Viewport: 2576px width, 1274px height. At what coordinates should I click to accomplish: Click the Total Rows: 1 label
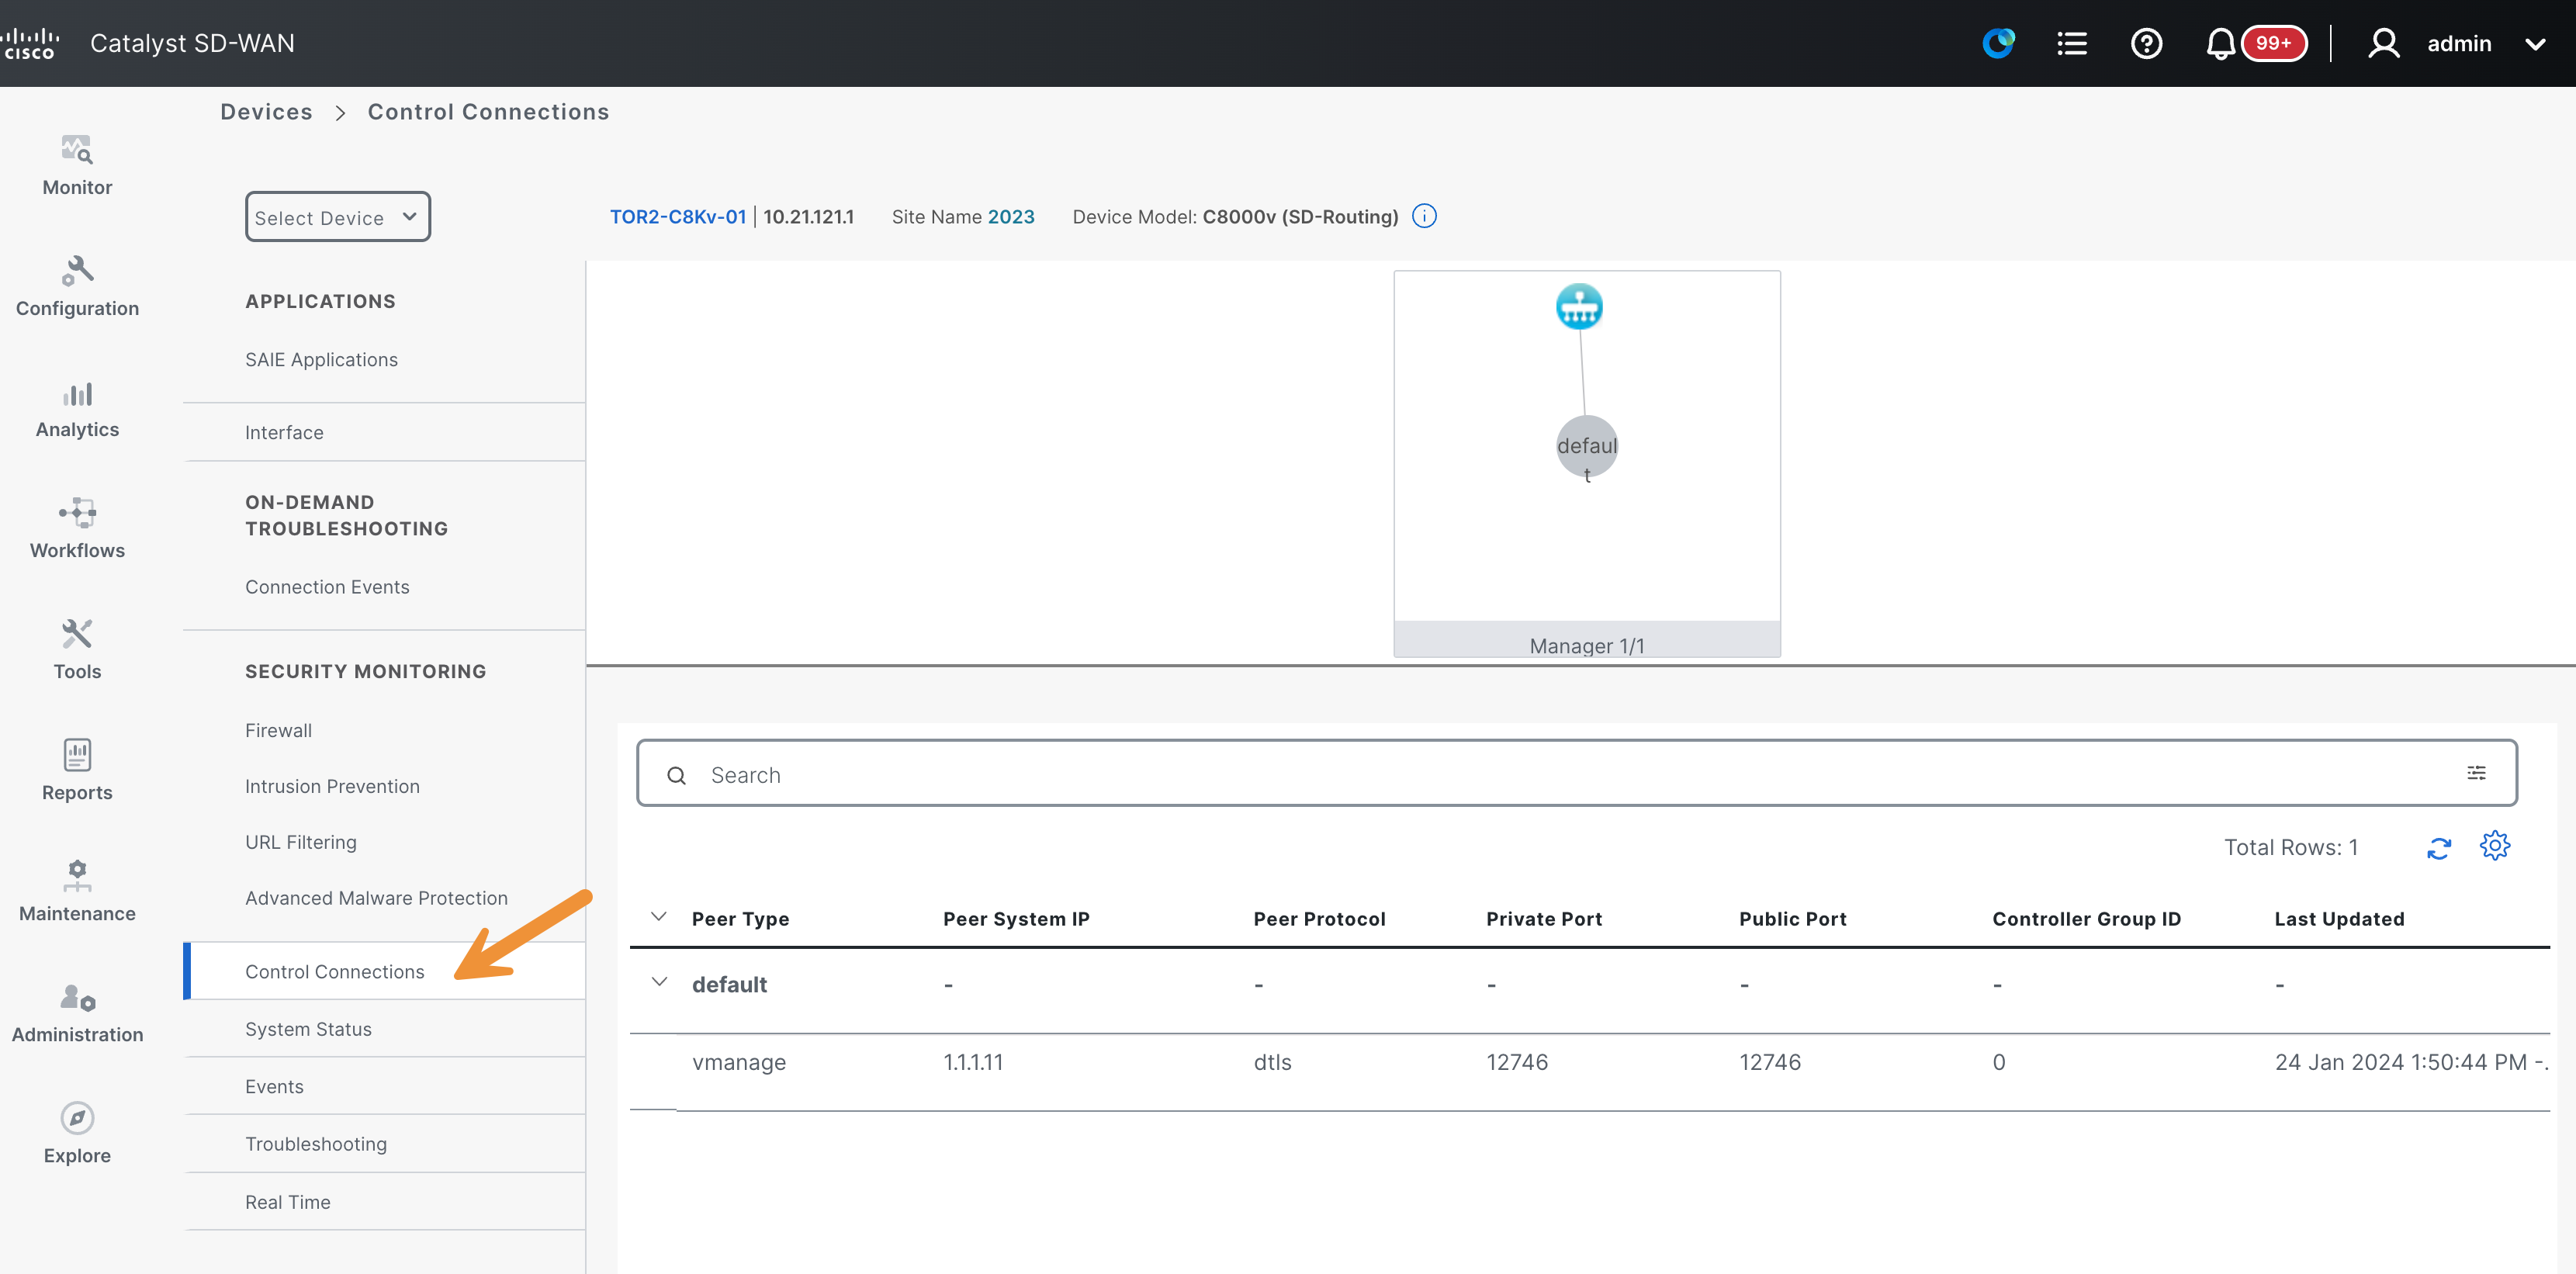2290,848
